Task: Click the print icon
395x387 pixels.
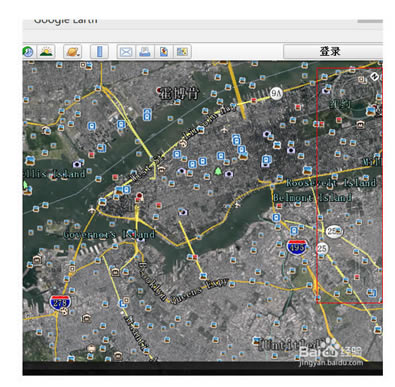Action: (145, 52)
